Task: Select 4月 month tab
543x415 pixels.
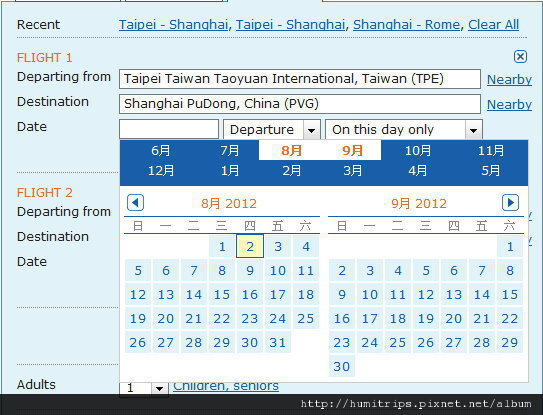Action: (418, 171)
